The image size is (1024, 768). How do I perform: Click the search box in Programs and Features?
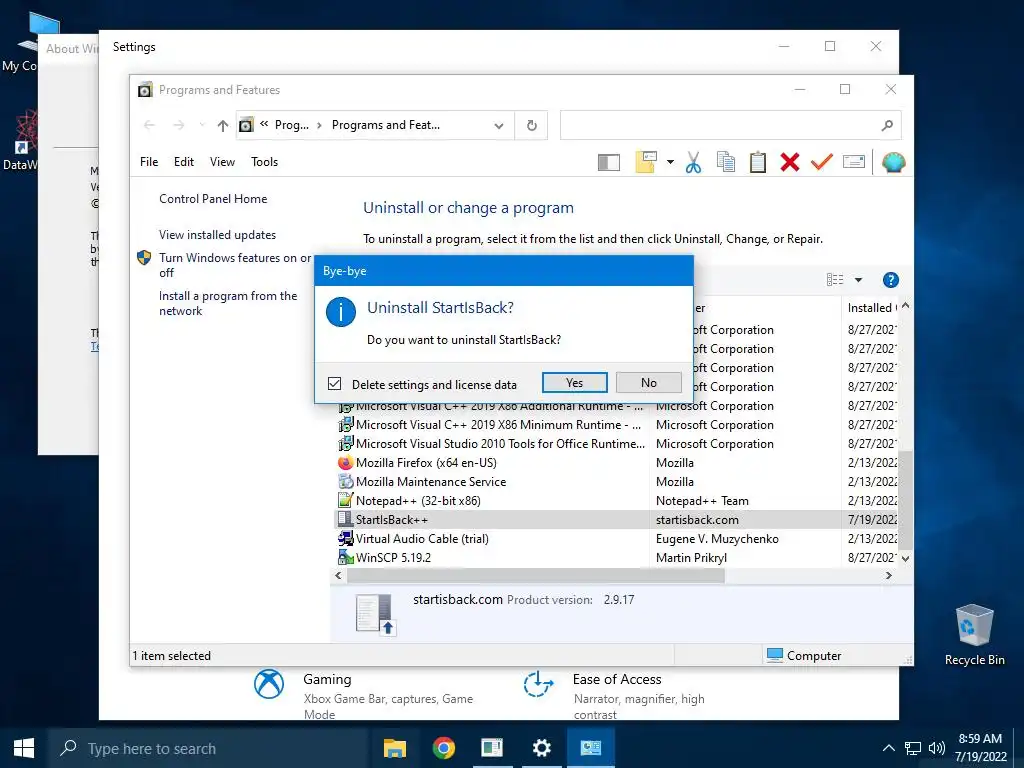(730, 125)
